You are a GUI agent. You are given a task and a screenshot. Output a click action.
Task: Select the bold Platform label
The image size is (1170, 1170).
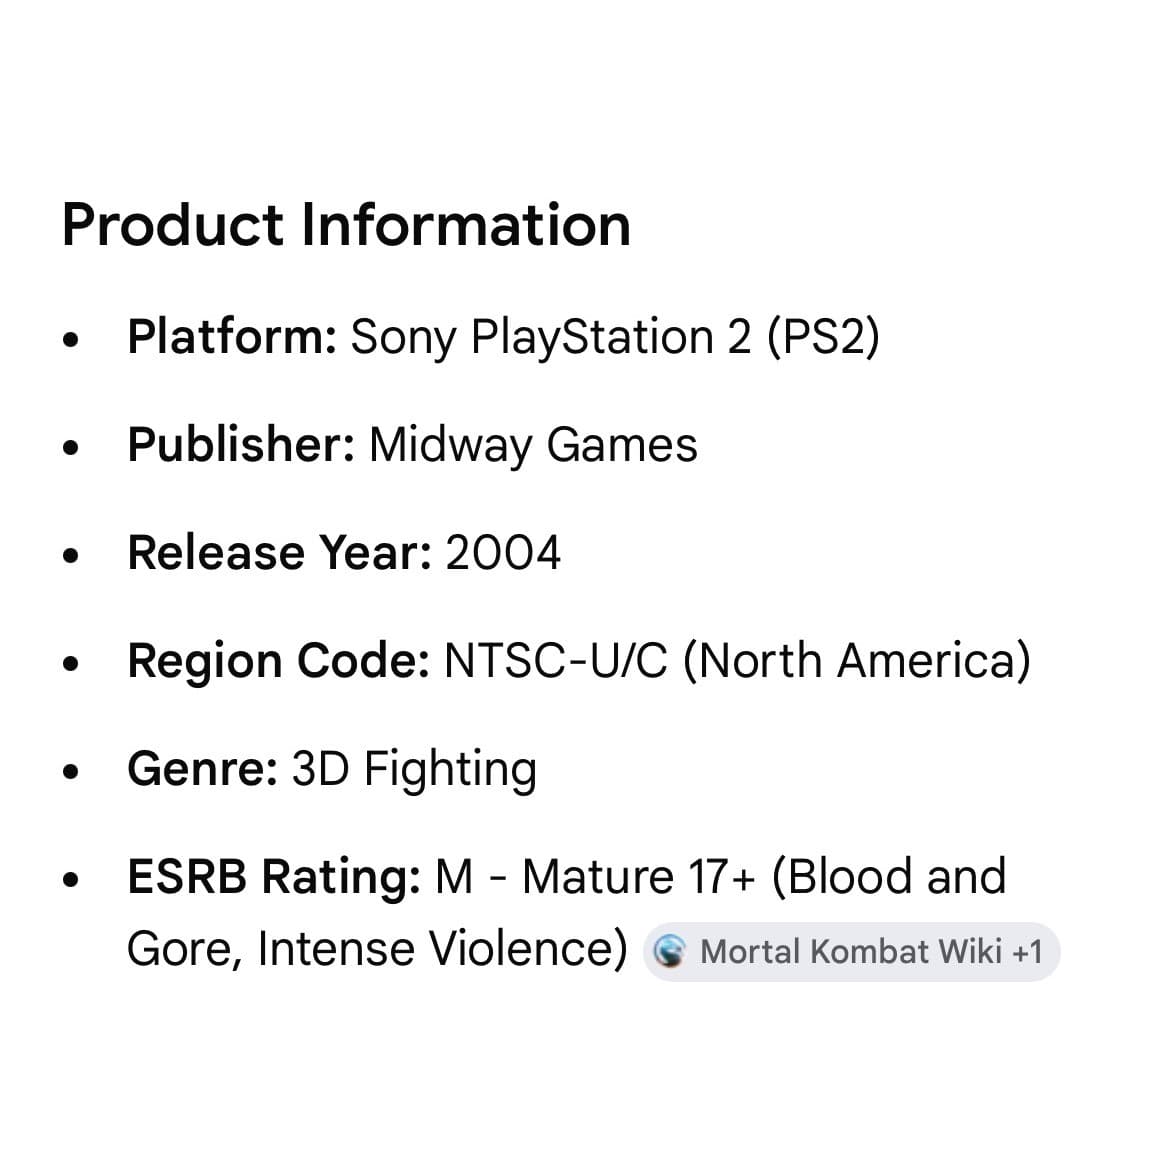[233, 337]
